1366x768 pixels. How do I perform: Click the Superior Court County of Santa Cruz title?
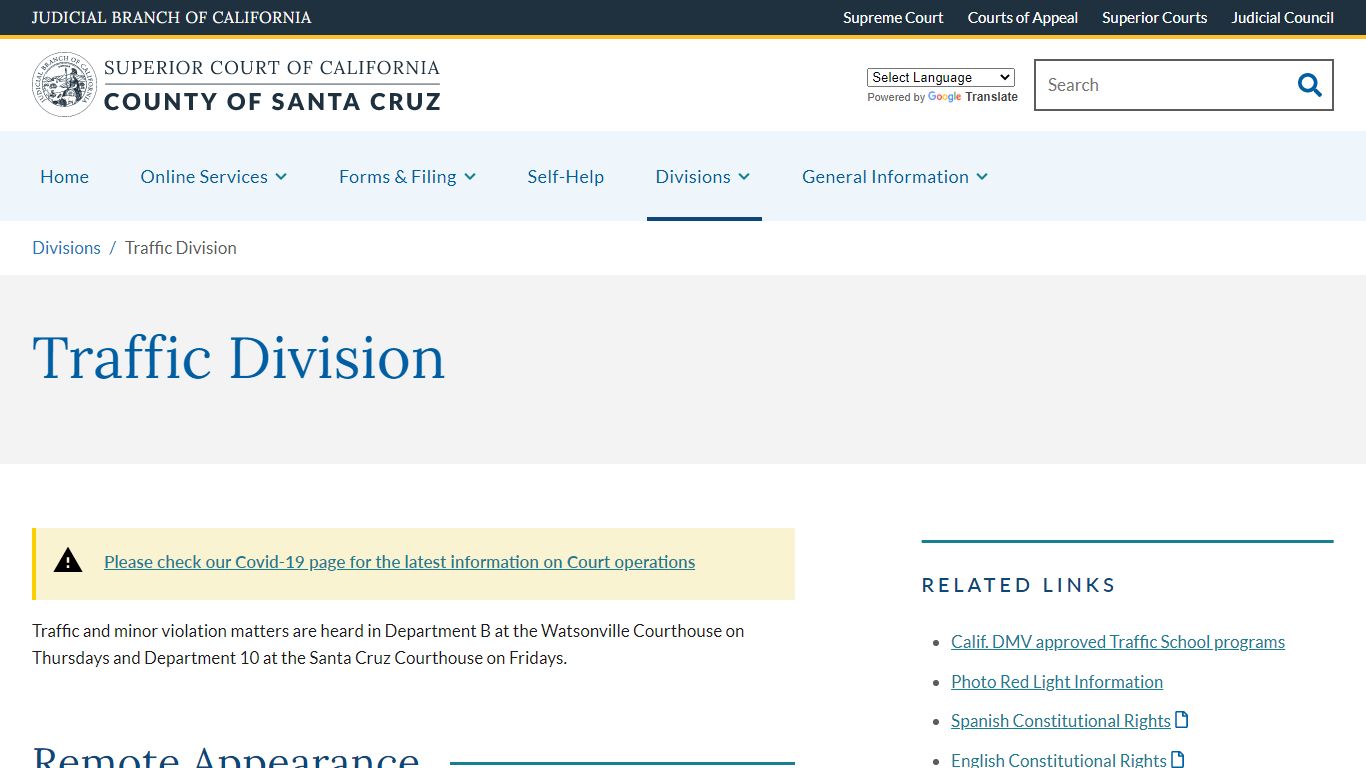click(272, 85)
